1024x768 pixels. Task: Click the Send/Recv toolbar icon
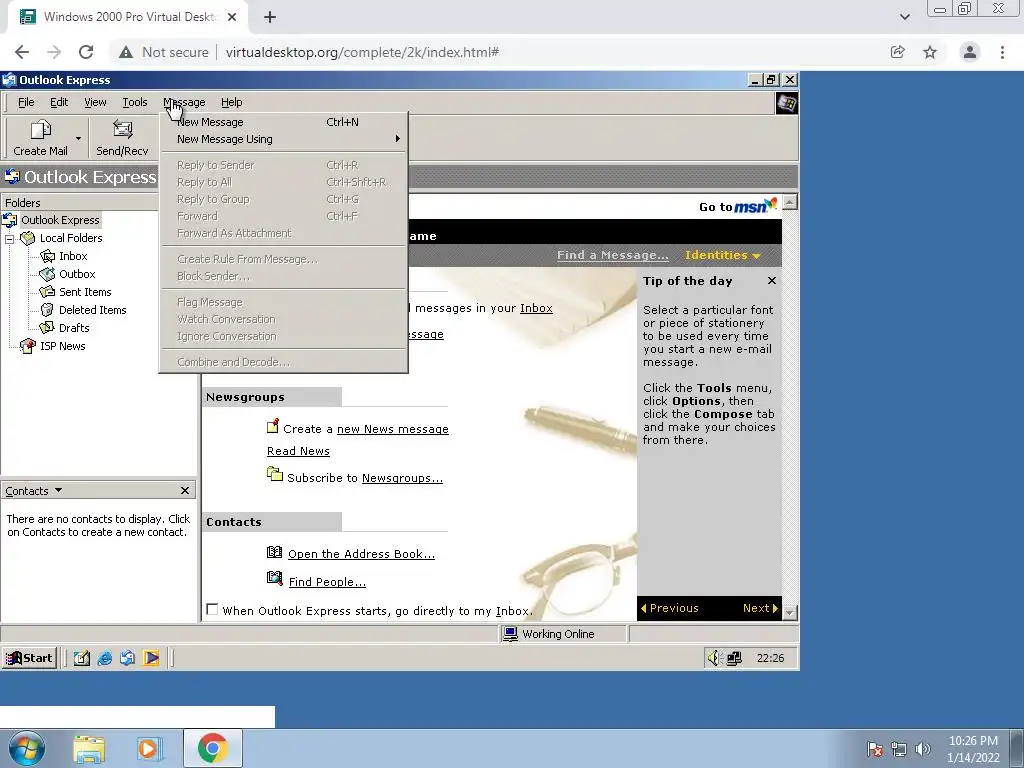click(x=122, y=129)
